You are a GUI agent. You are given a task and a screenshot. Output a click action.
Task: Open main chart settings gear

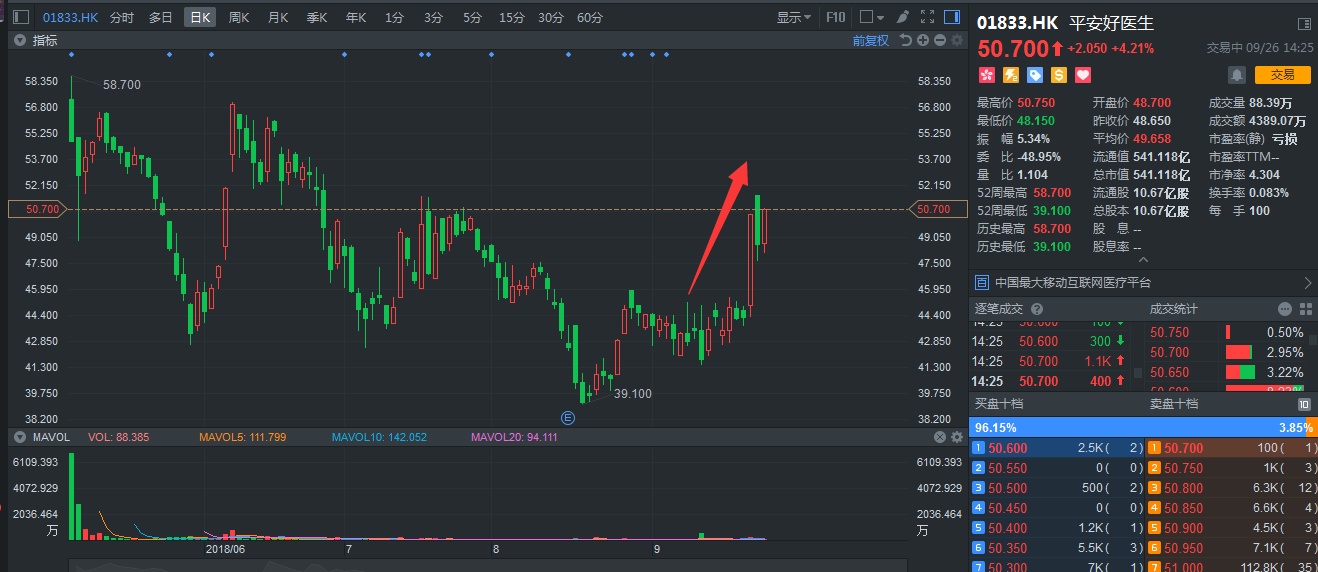[x=957, y=40]
